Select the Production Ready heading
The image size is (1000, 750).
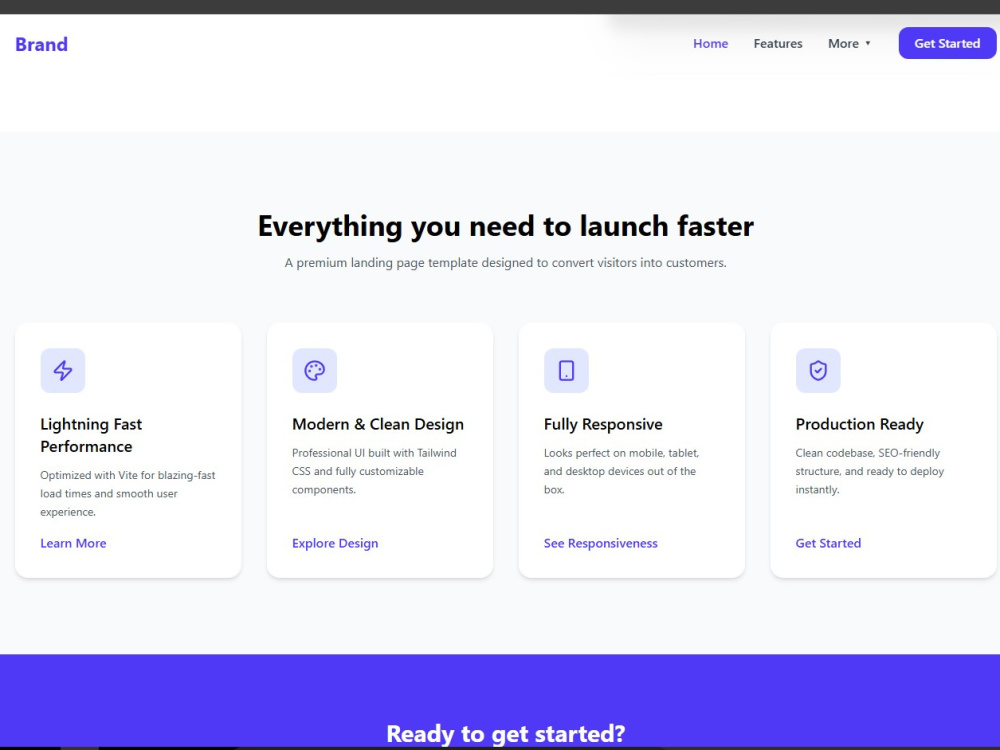860,425
